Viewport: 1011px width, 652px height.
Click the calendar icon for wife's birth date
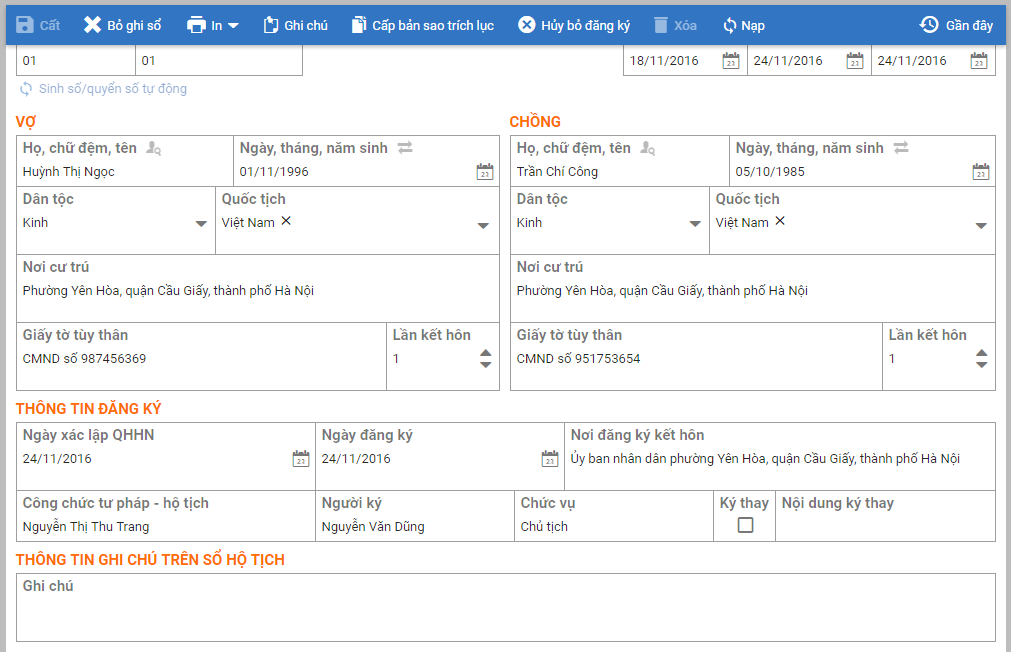[x=485, y=172]
